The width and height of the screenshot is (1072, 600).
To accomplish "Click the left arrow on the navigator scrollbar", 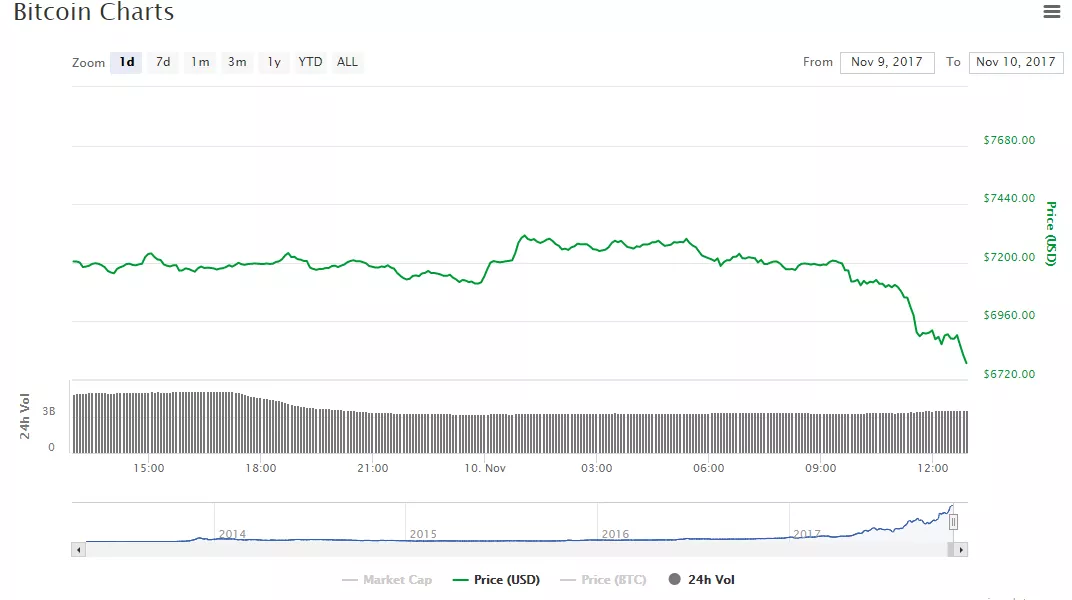I will click(x=78, y=548).
